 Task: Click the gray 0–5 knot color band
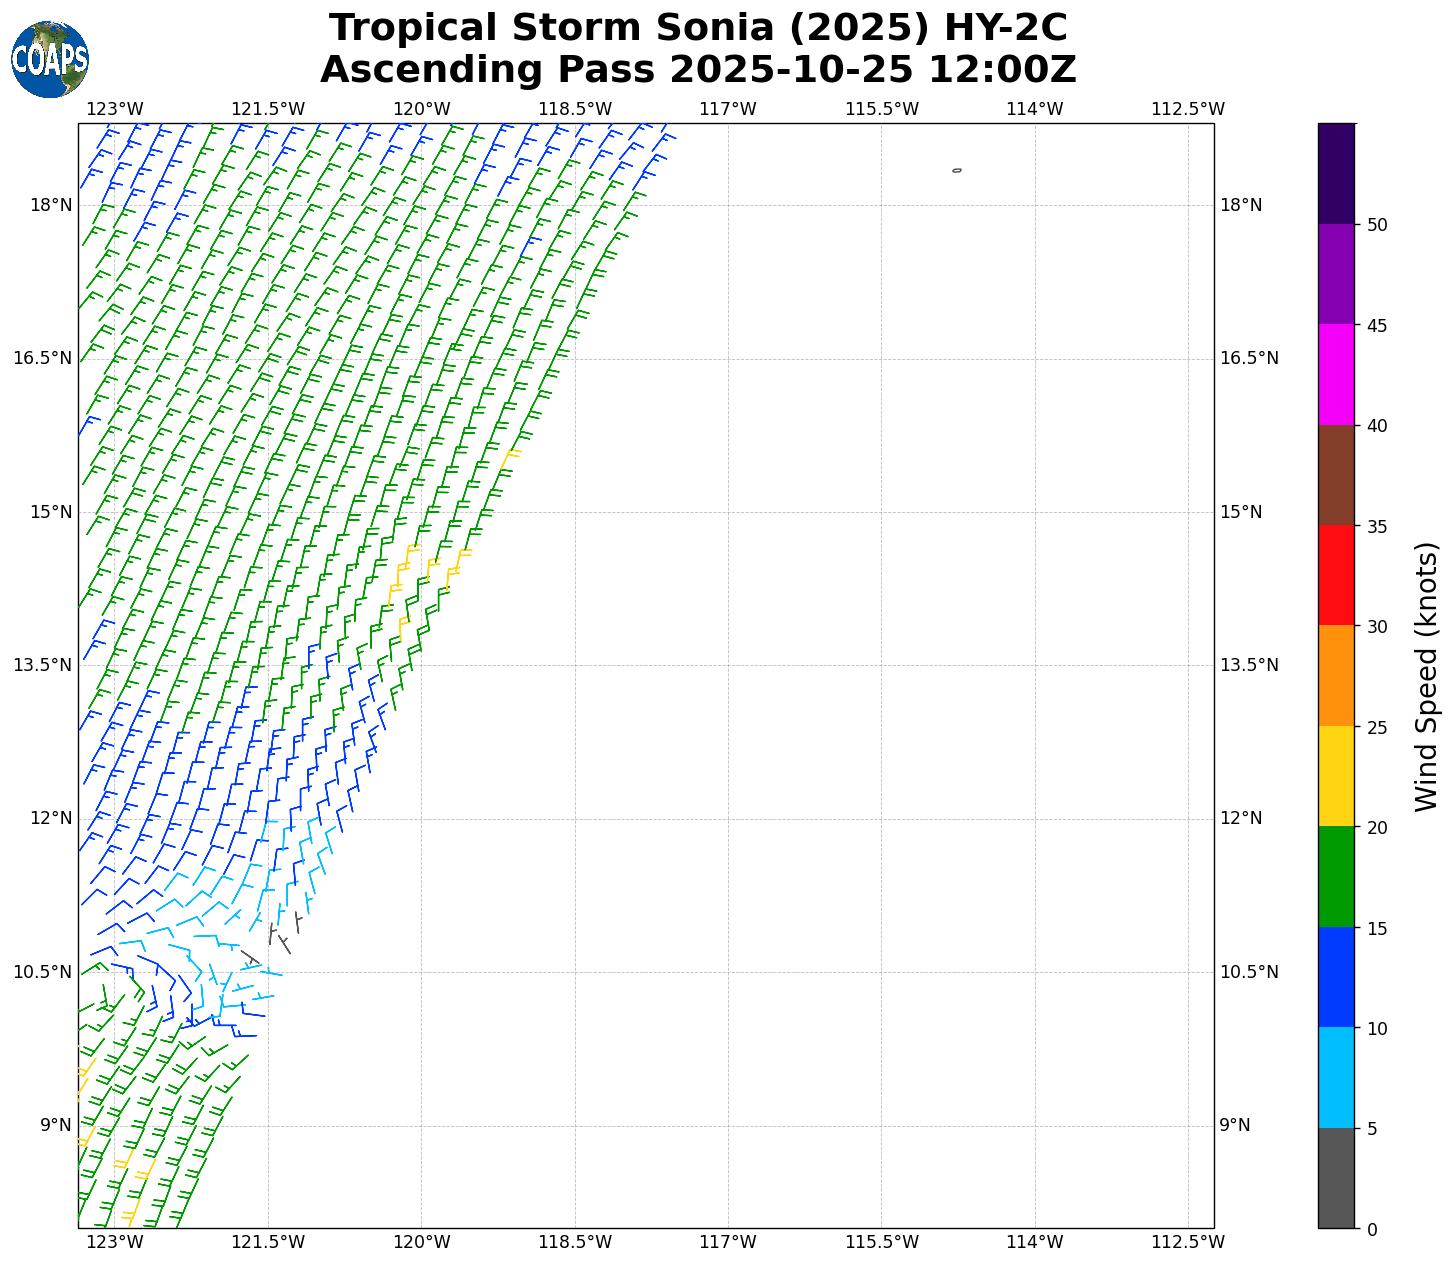pos(1336,1178)
